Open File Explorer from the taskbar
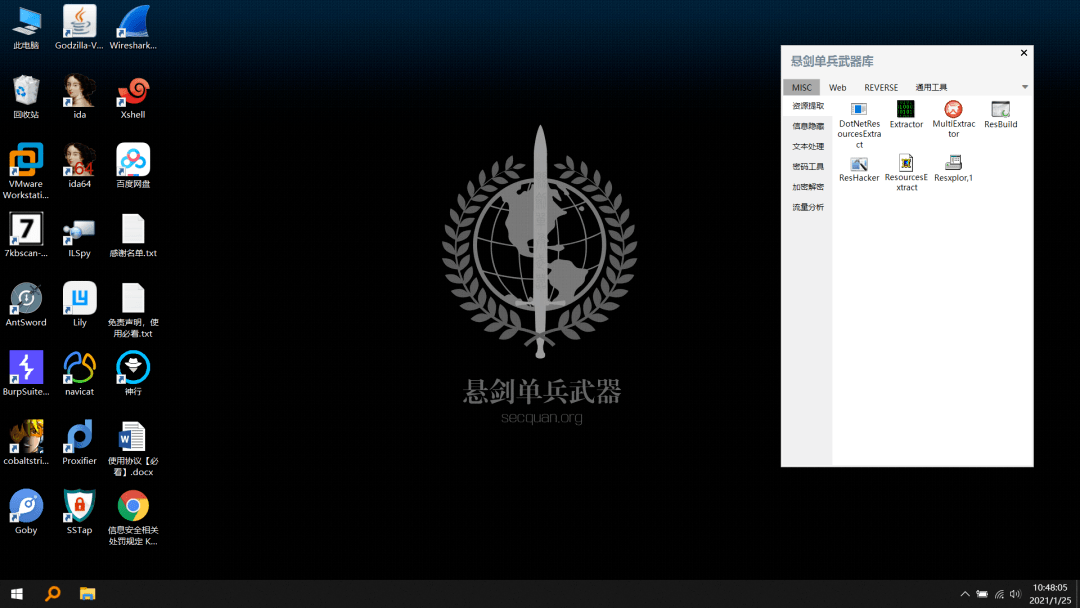 87,594
